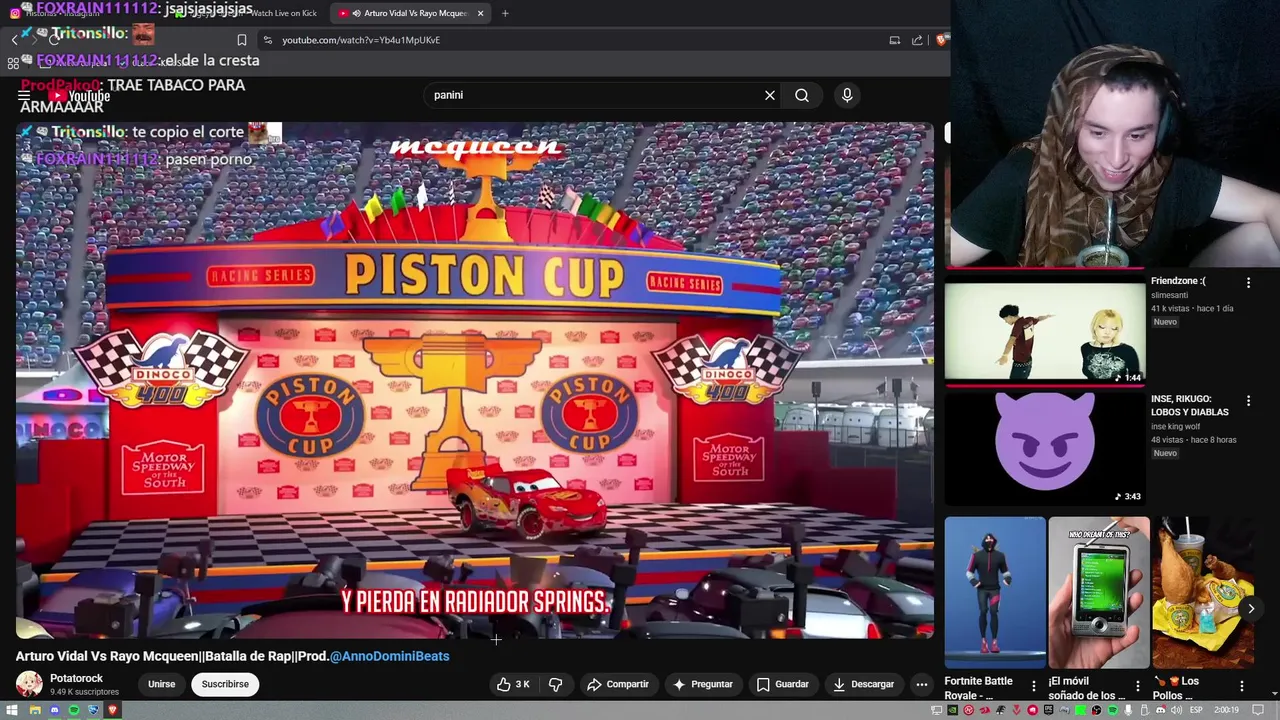The image size is (1280, 720).
Task: Open the Windows Start button
Action: [12, 710]
